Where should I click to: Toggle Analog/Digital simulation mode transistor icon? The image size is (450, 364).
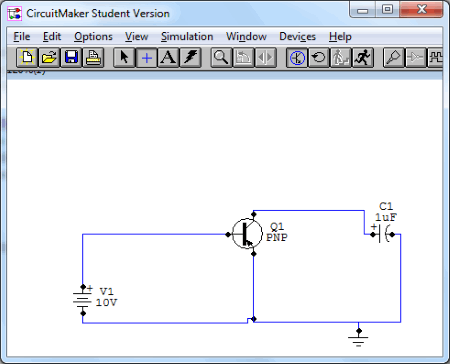297,58
